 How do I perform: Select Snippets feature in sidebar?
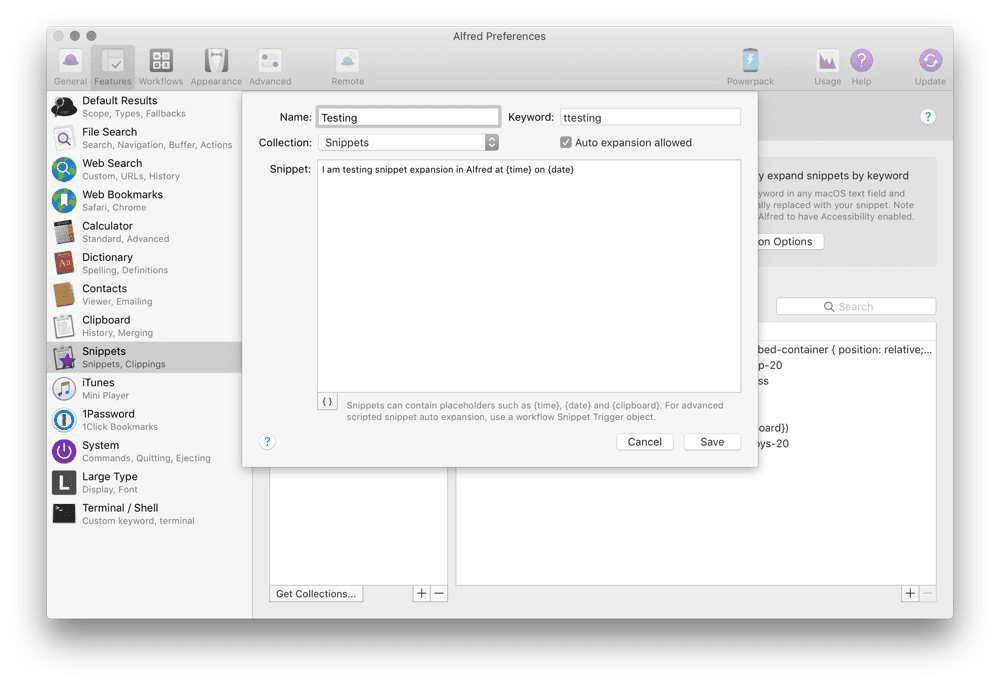click(145, 357)
